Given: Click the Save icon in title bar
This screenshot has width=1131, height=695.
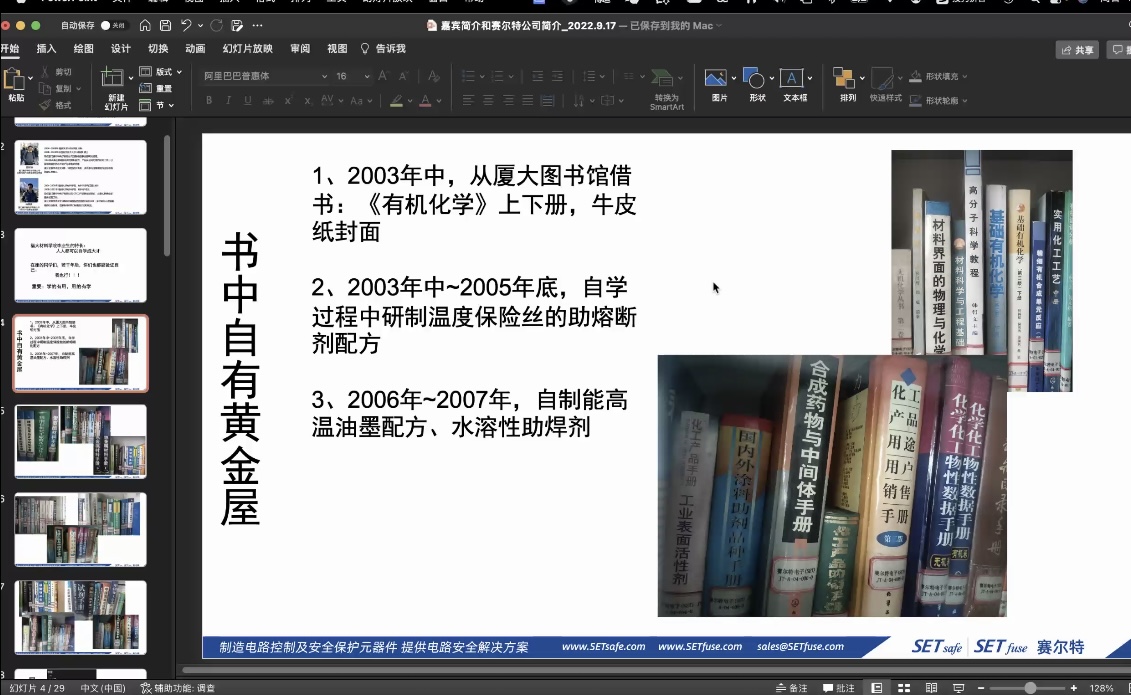Looking at the screenshot, I should (165, 25).
